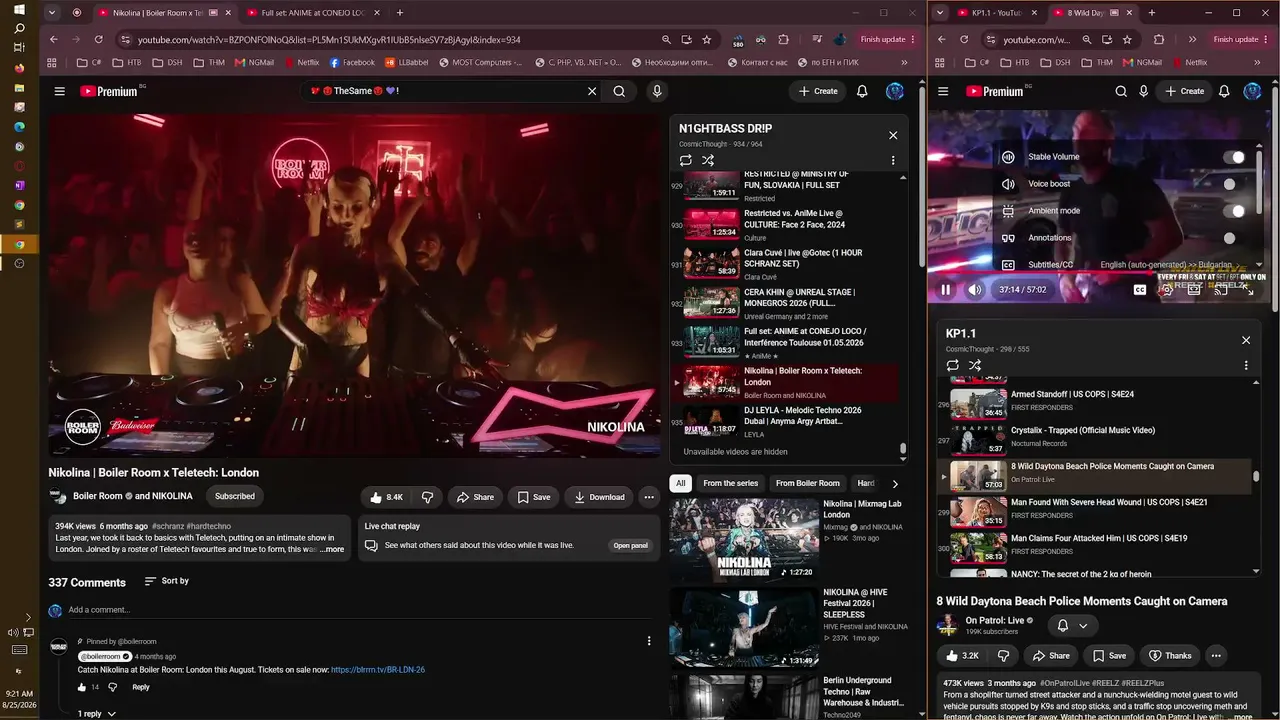Open KP1.1 playlist options menu
The height and width of the screenshot is (720, 1280).
1246,365
